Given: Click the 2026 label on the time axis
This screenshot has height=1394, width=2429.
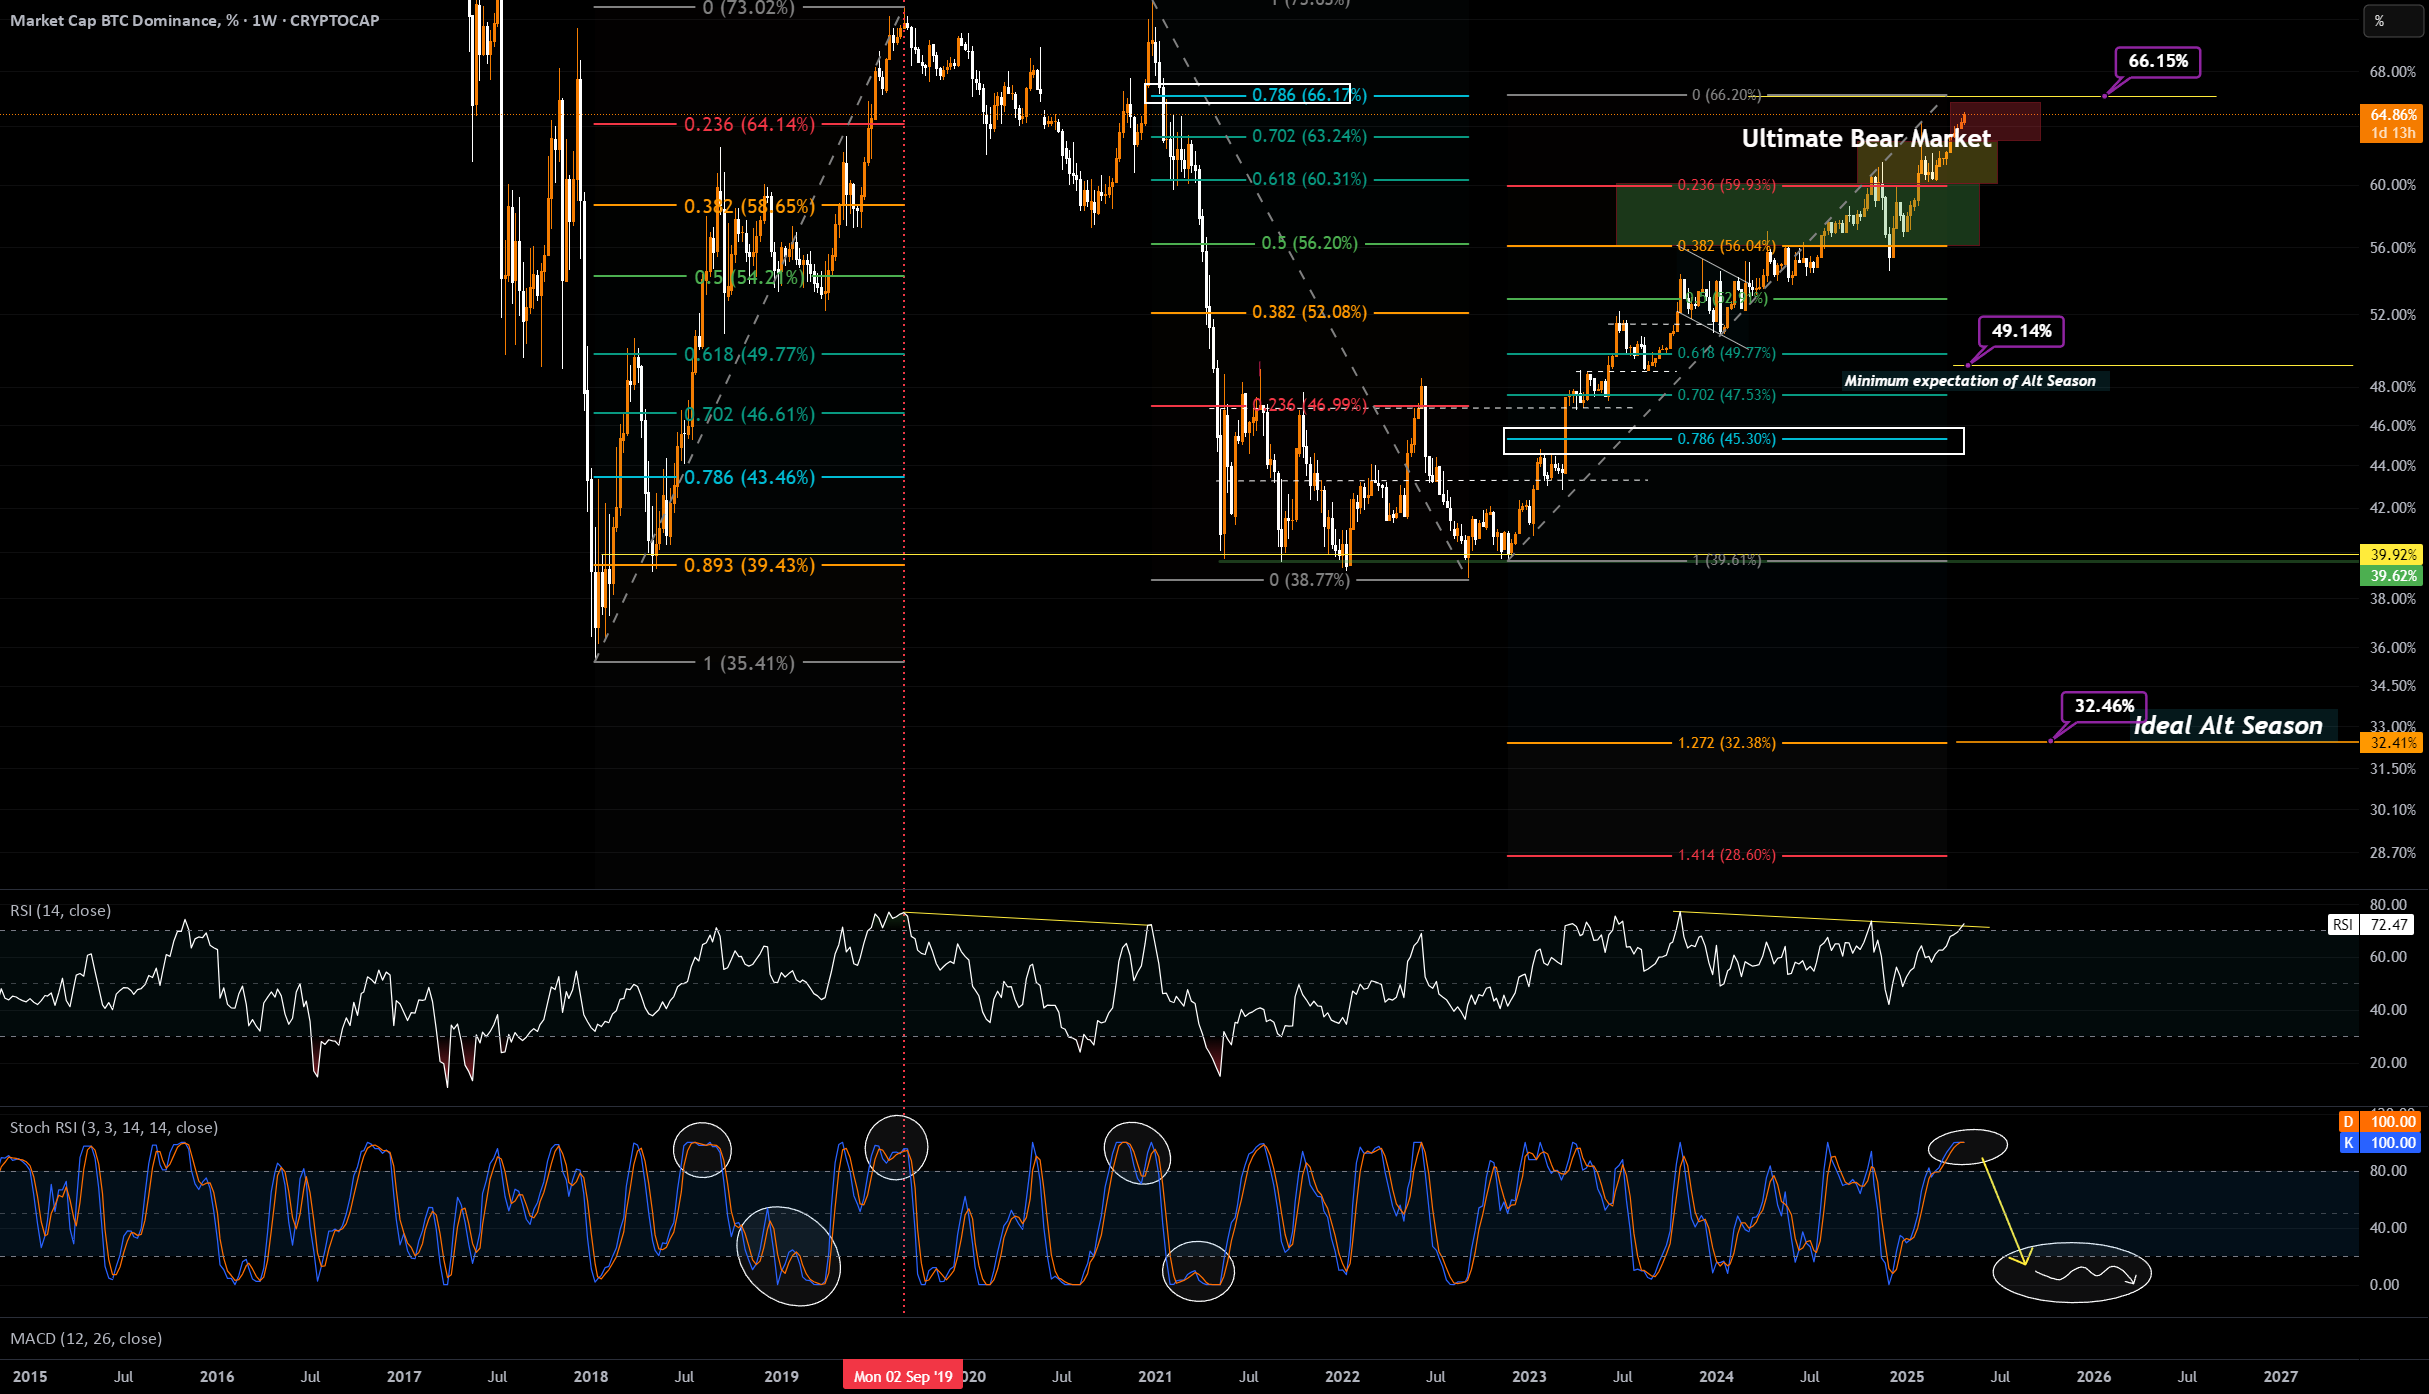Looking at the screenshot, I should click(x=2094, y=1376).
